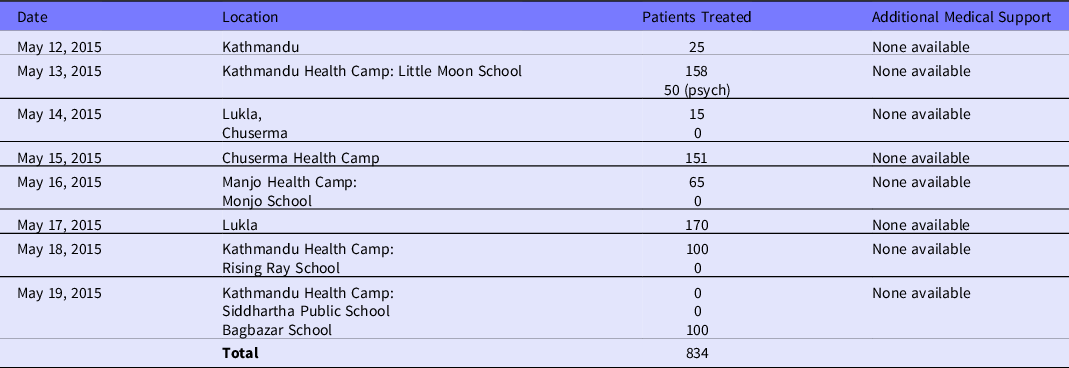
Task: Click the Additional Medical Support header
Action: 961,18
